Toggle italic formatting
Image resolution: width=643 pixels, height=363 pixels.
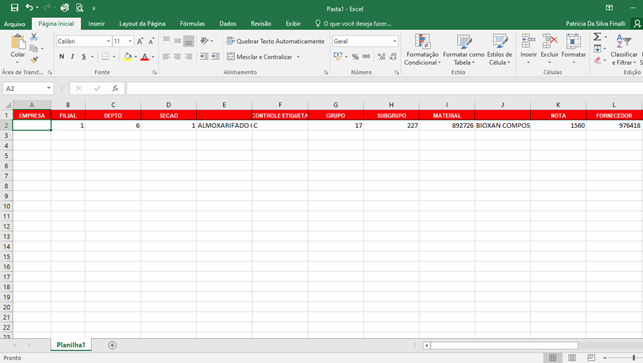coord(73,57)
